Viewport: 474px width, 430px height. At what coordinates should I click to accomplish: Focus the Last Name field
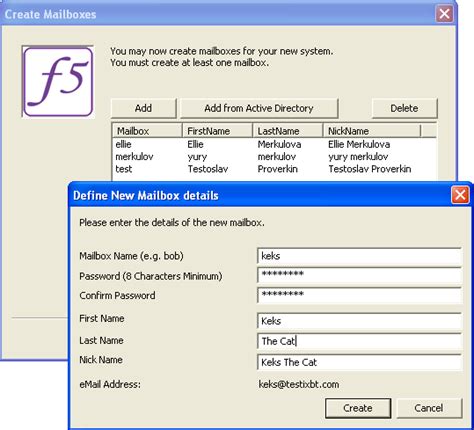359,341
